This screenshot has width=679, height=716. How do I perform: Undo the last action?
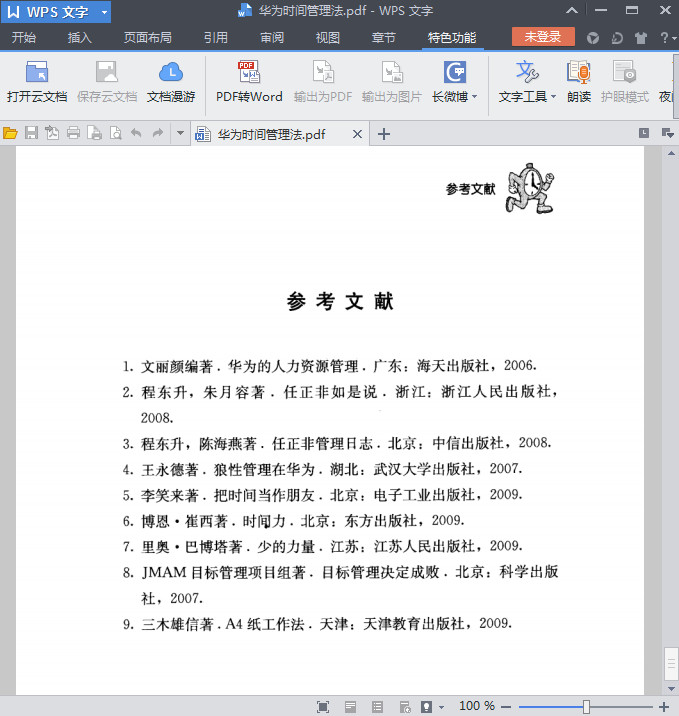tap(136, 133)
